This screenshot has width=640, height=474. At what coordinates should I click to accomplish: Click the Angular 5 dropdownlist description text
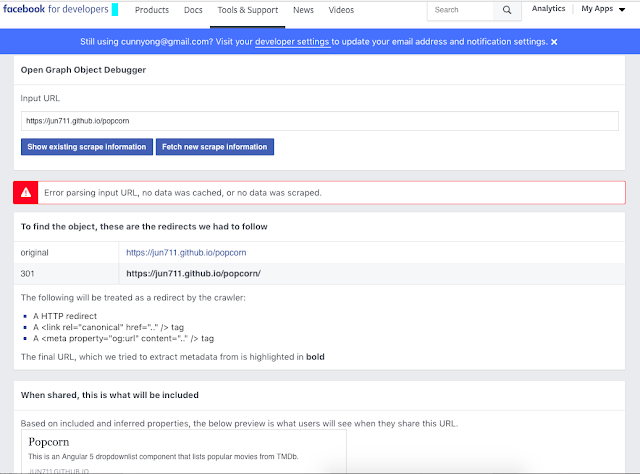163,456
